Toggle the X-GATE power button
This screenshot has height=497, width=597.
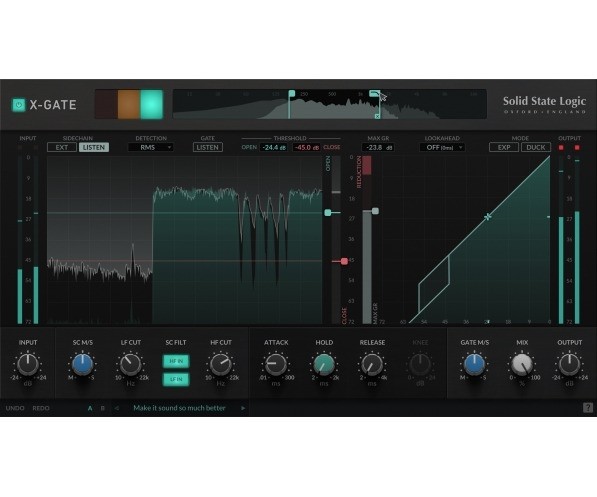pos(18,105)
